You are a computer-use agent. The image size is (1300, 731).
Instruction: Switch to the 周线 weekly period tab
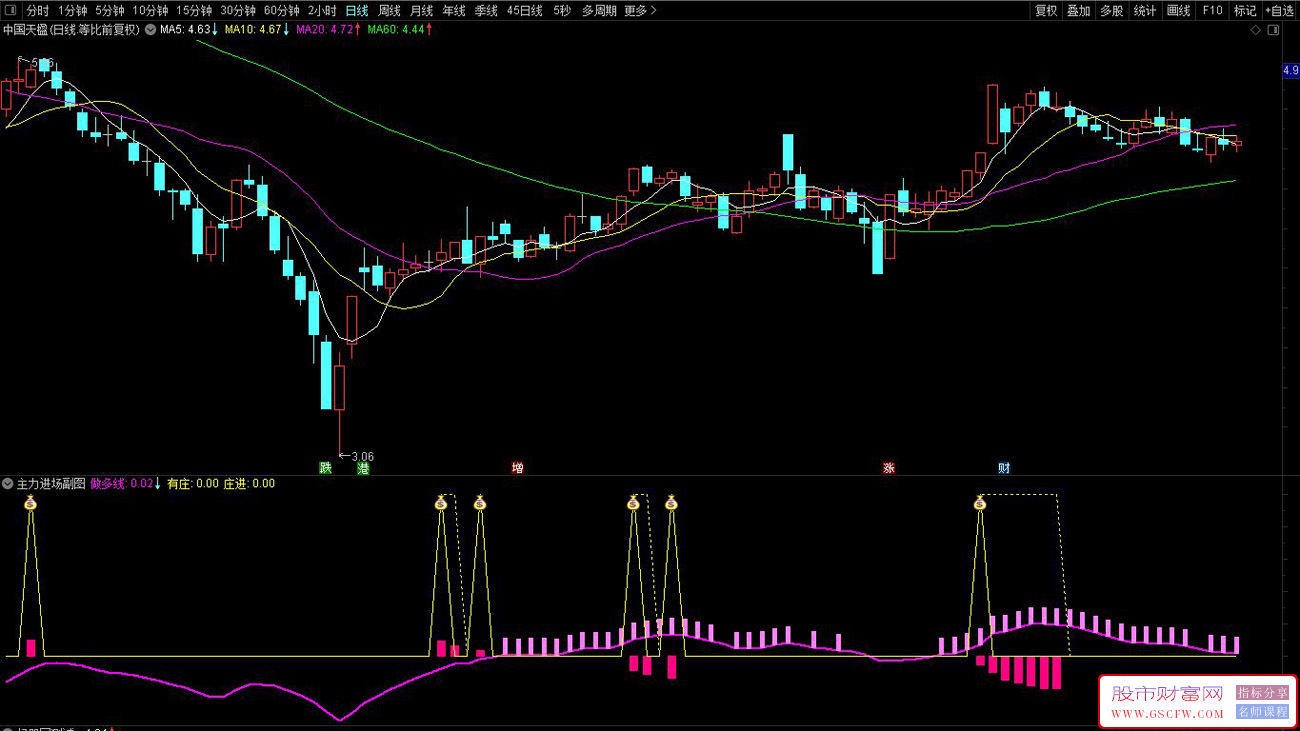pos(389,11)
